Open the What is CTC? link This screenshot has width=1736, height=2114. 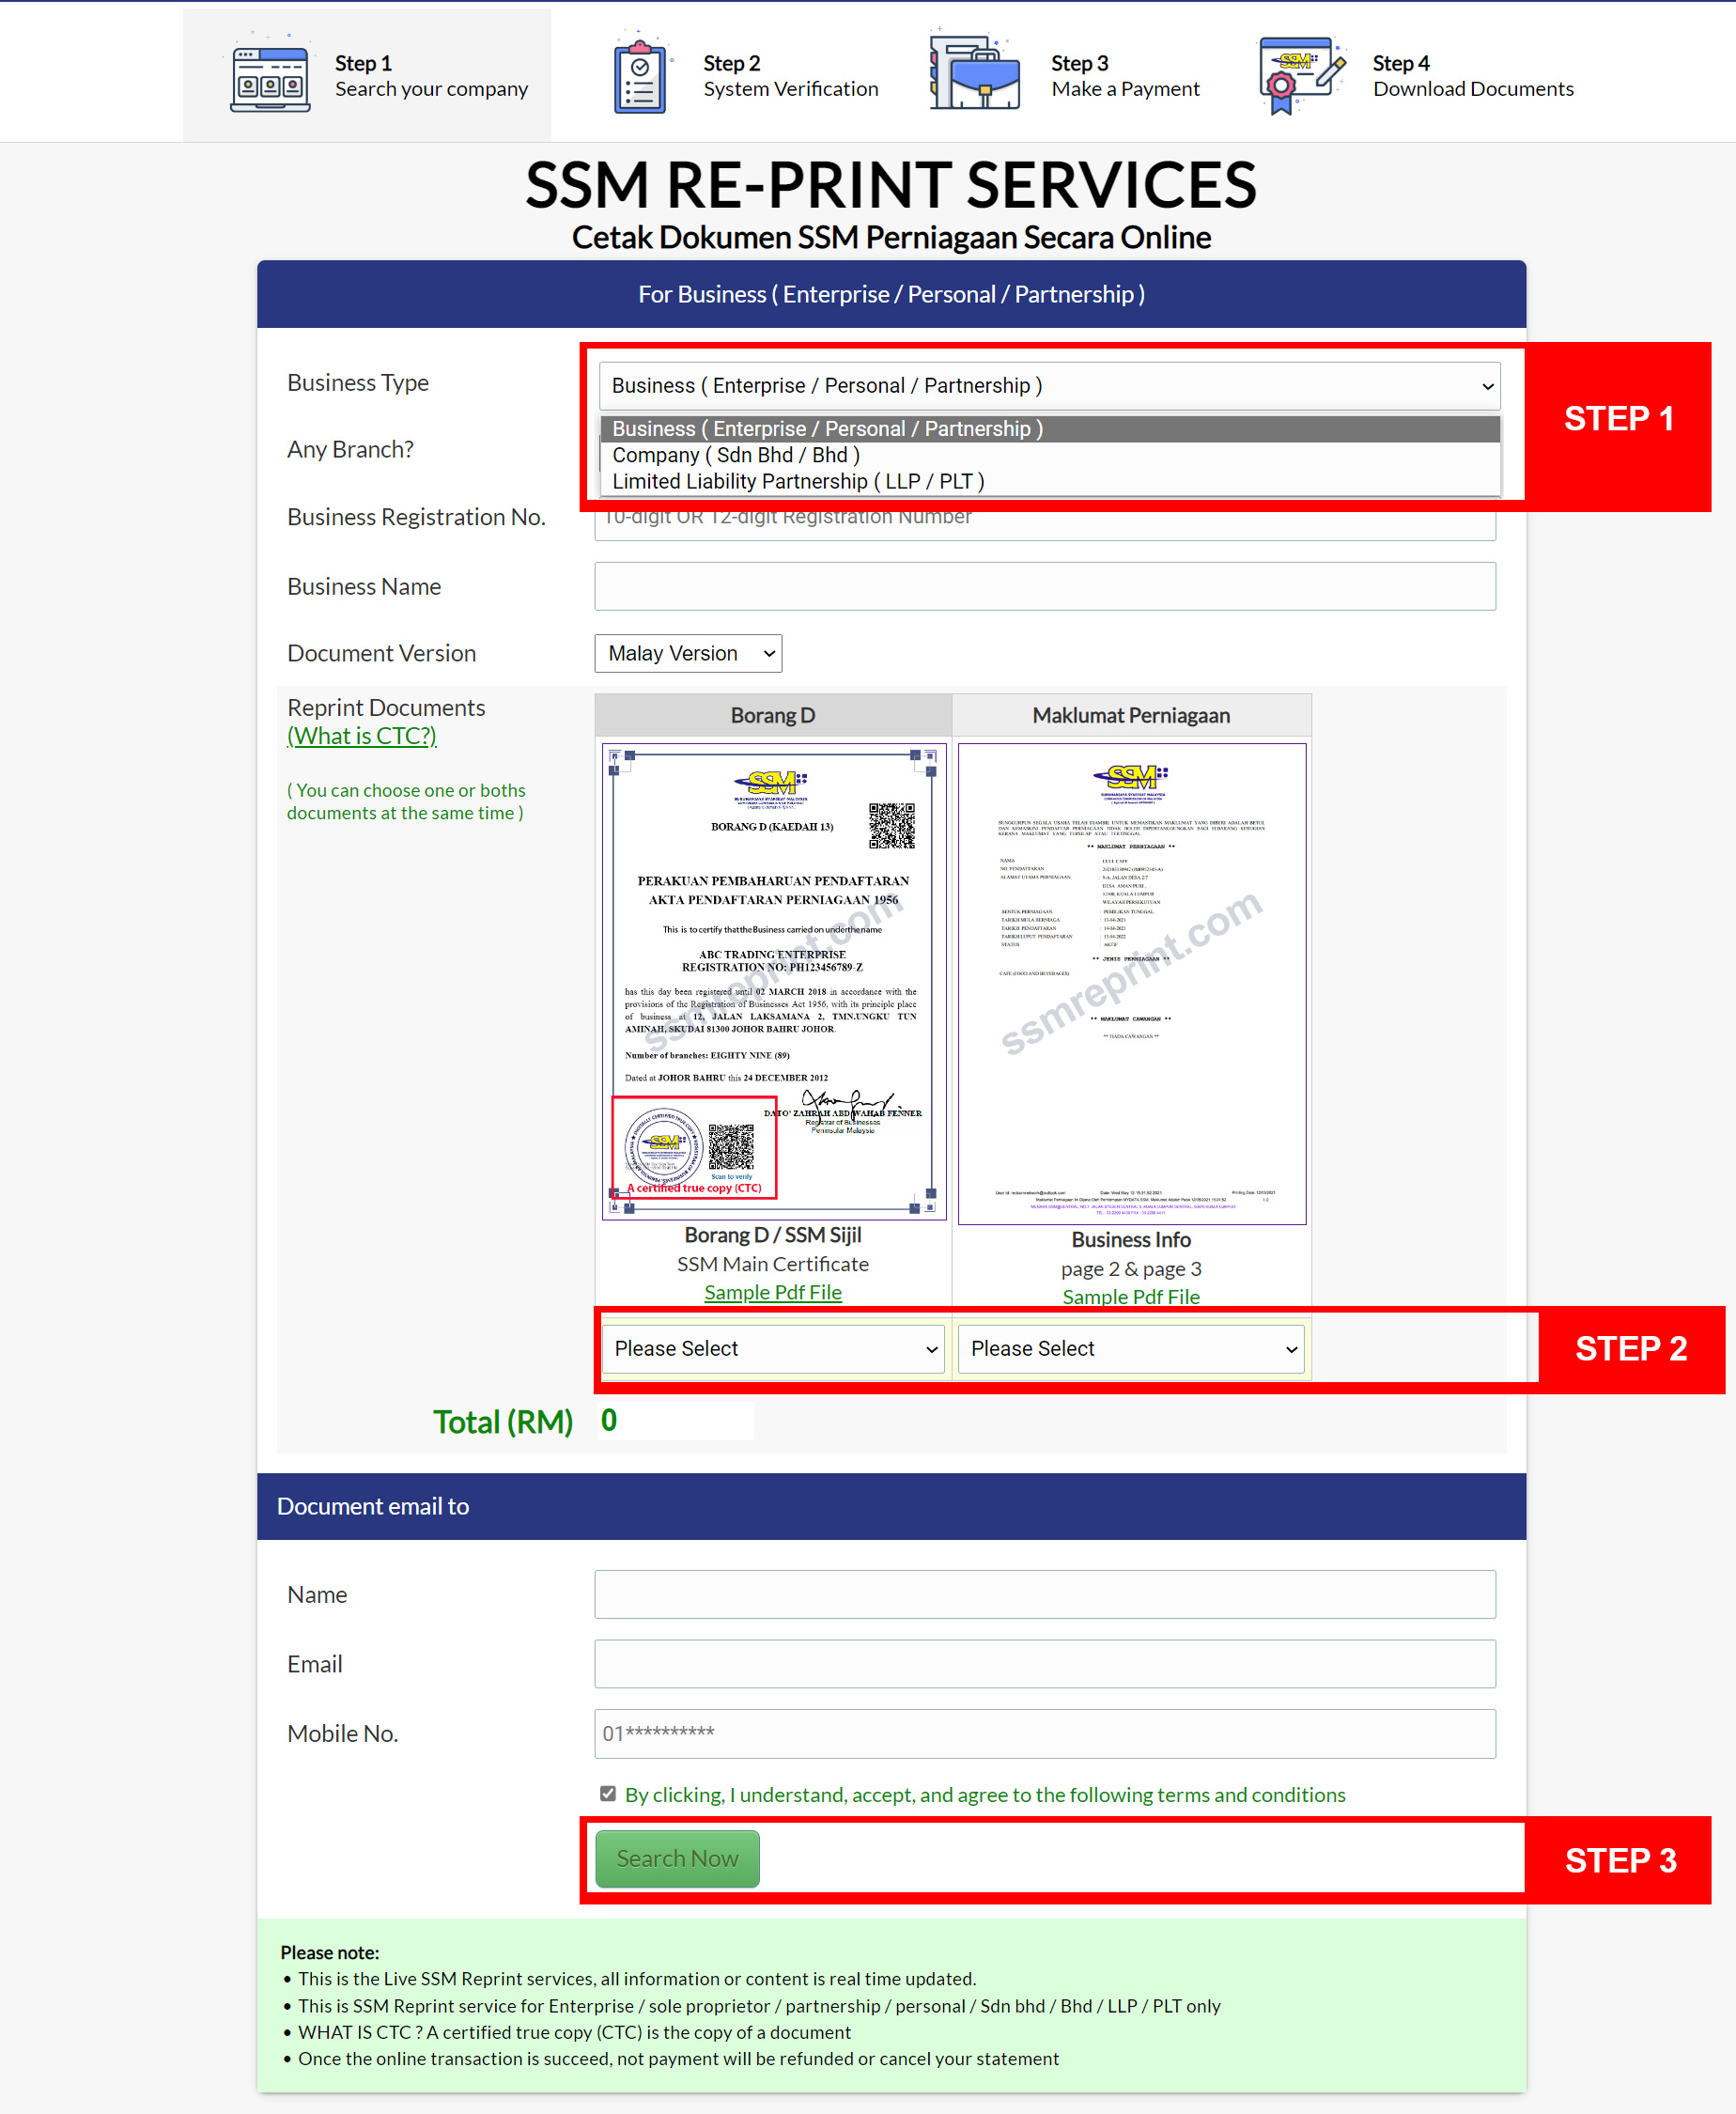point(362,736)
